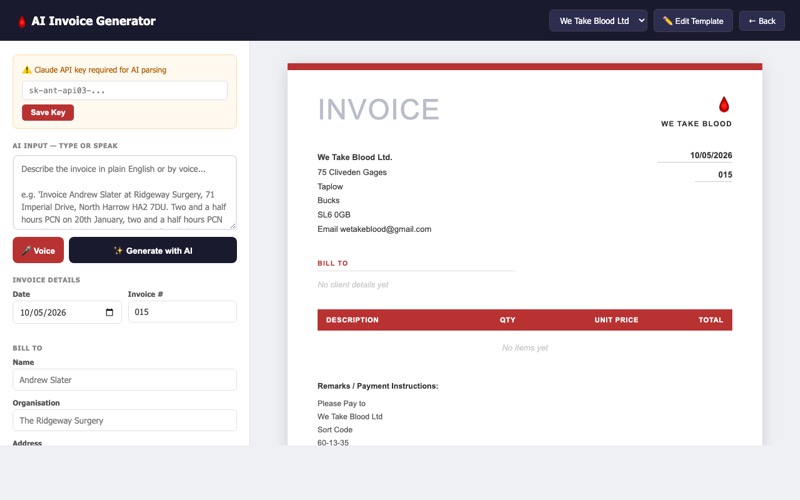Click the Organisation label

coord(36,403)
